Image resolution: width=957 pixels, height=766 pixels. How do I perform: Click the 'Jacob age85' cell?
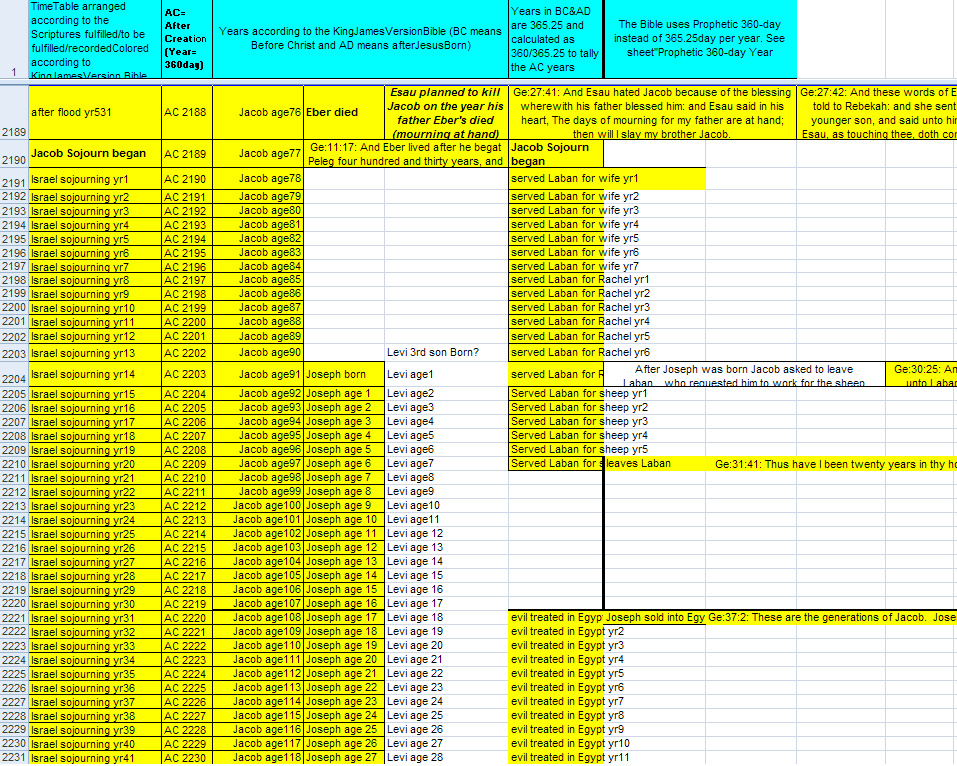pyautogui.click(x=258, y=280)
